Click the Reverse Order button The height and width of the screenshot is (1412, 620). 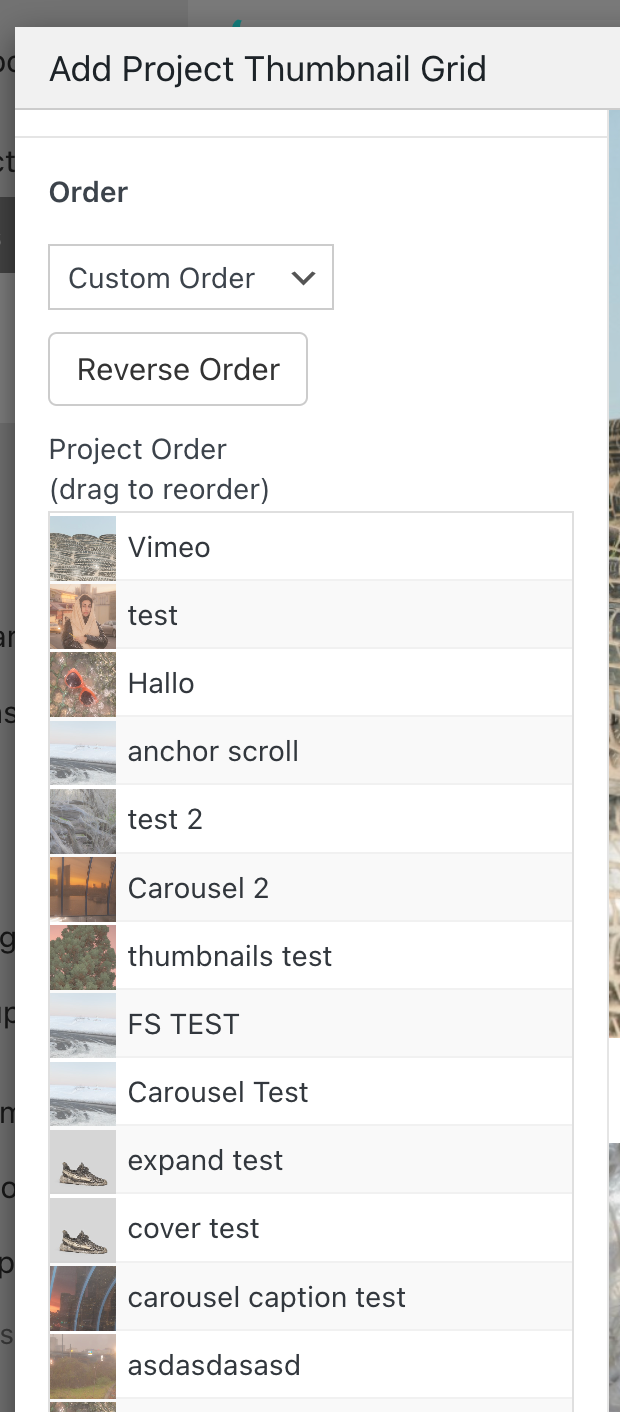pyautogui.click(x=177, y=369)
